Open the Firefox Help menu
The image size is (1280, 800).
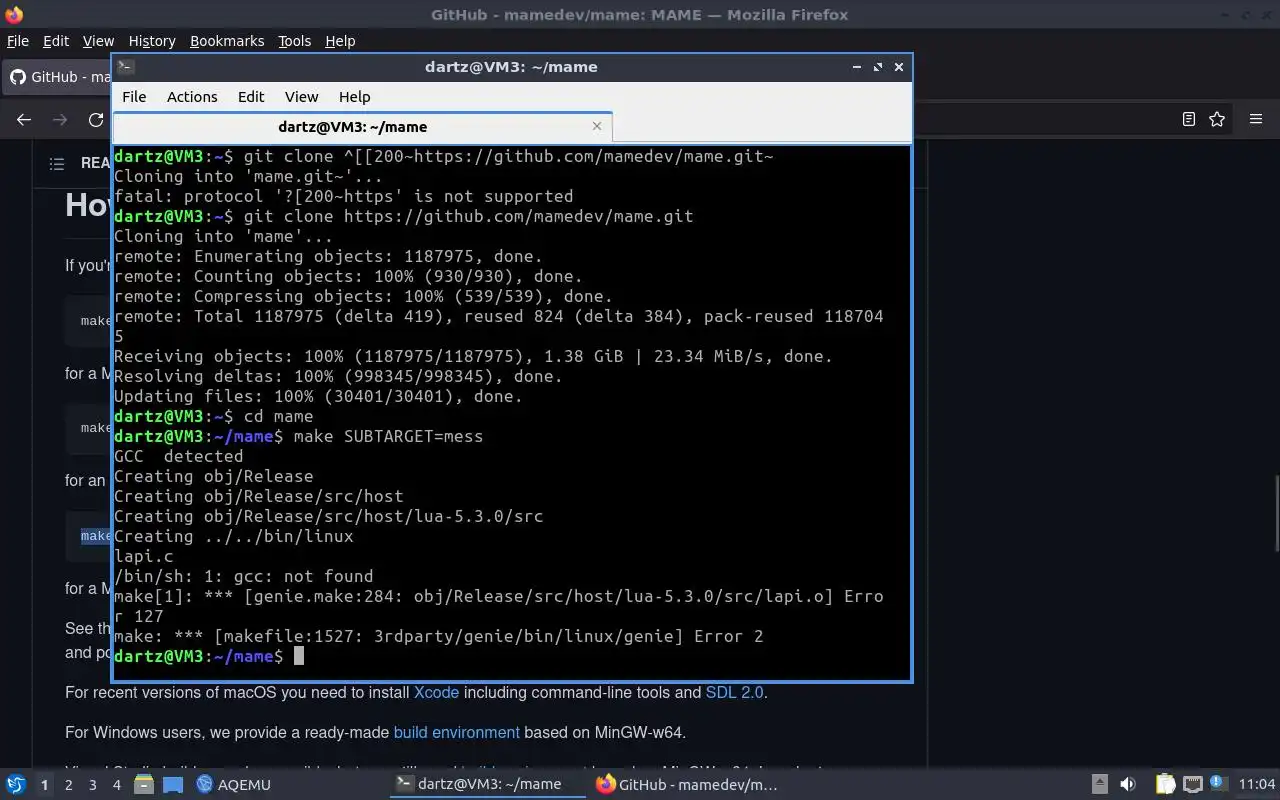(x=340, y=41)
